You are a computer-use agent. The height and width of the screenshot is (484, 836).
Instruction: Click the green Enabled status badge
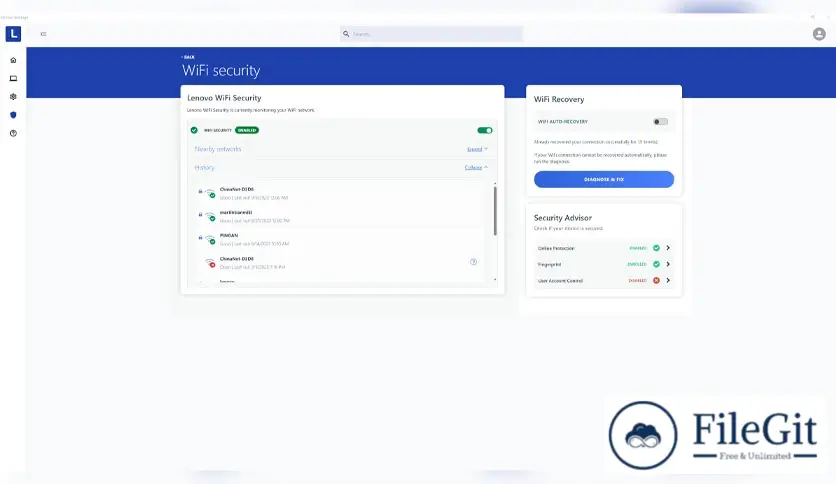247,130
